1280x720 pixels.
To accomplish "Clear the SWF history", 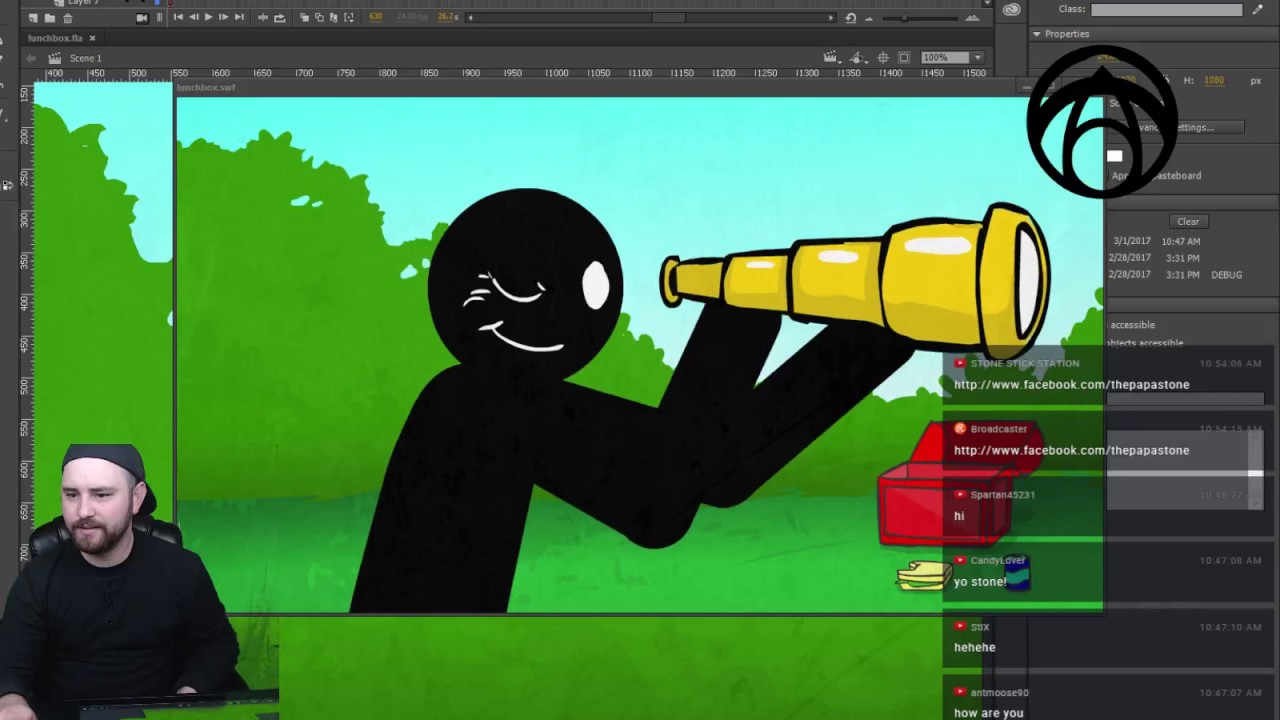I will point(1188,222).
